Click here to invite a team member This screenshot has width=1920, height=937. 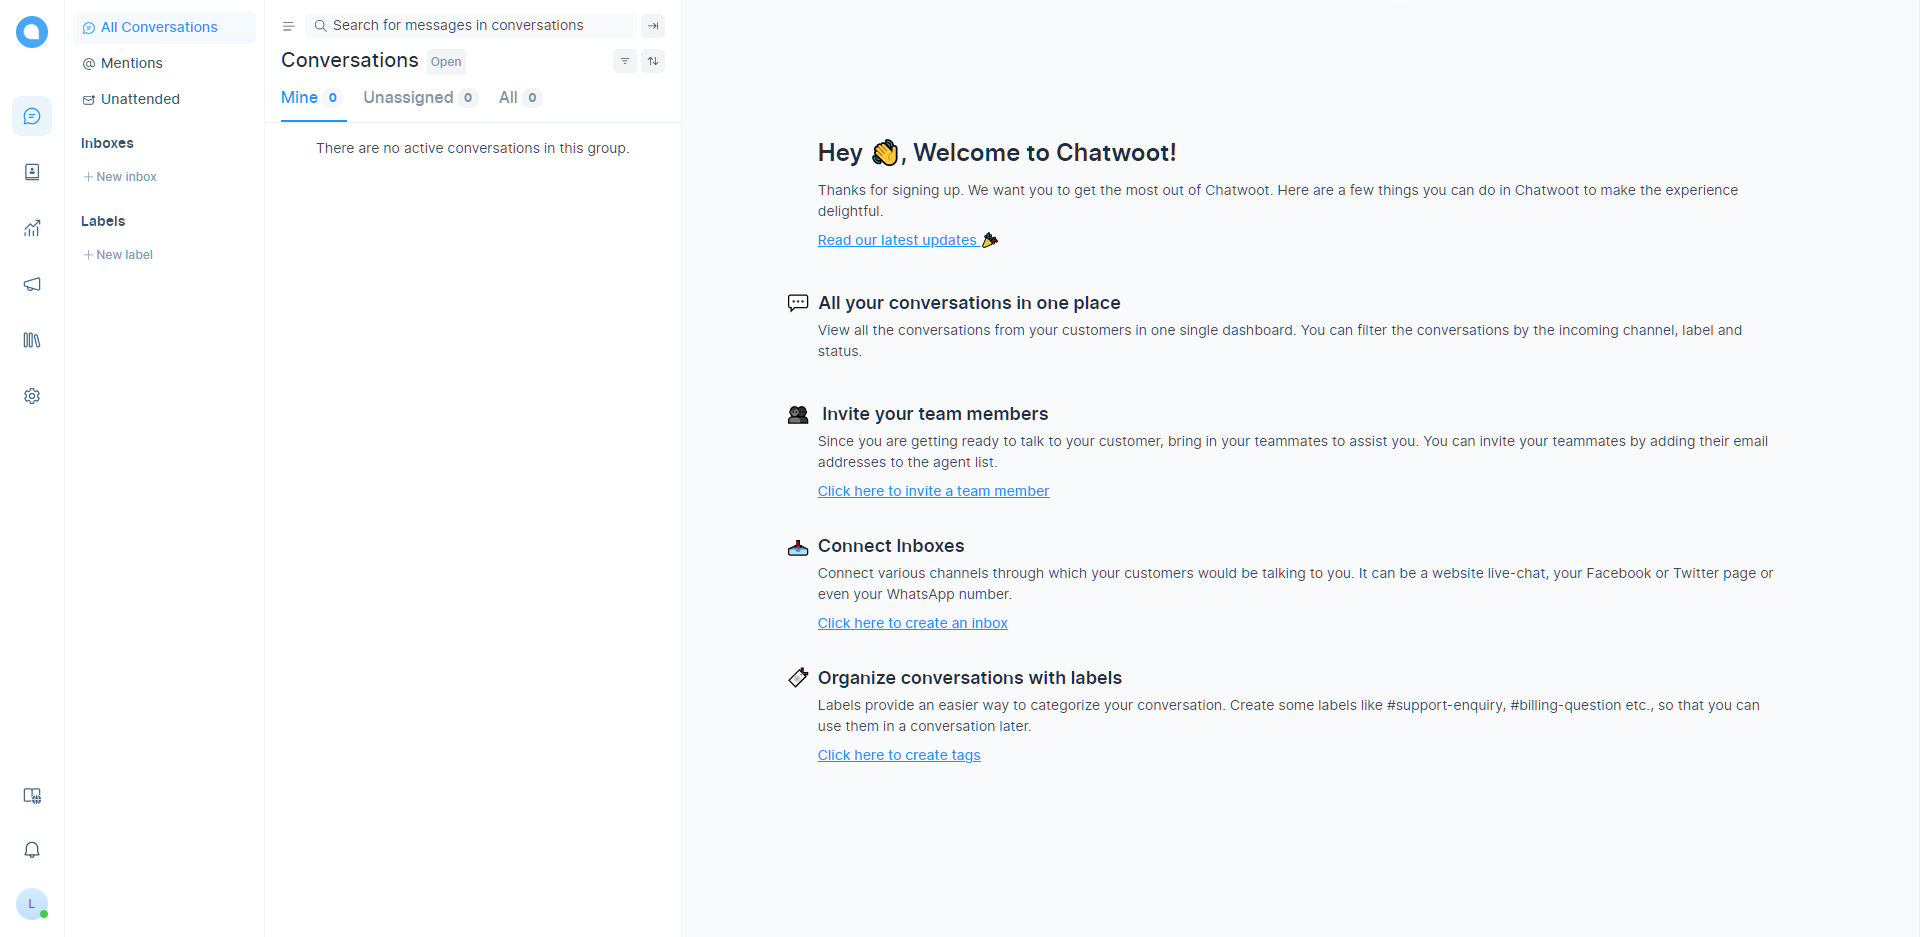click(933, 491)
